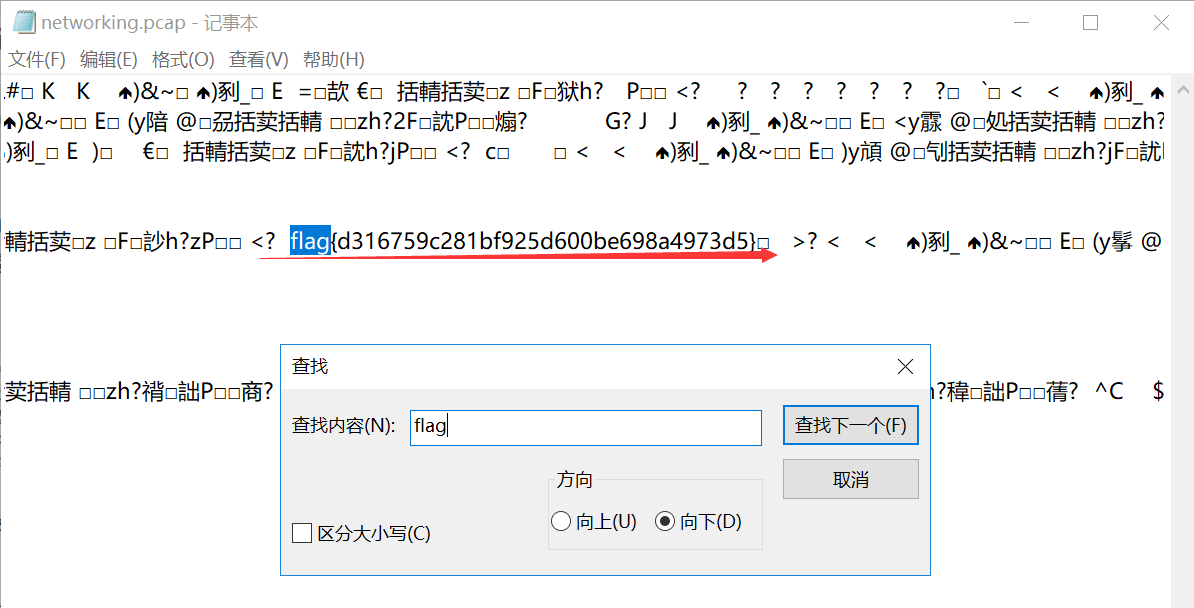Open the 格式(O) menu
Viewport: 1194px width, 608px height.
pyautogui.click(x=183, y=59)
